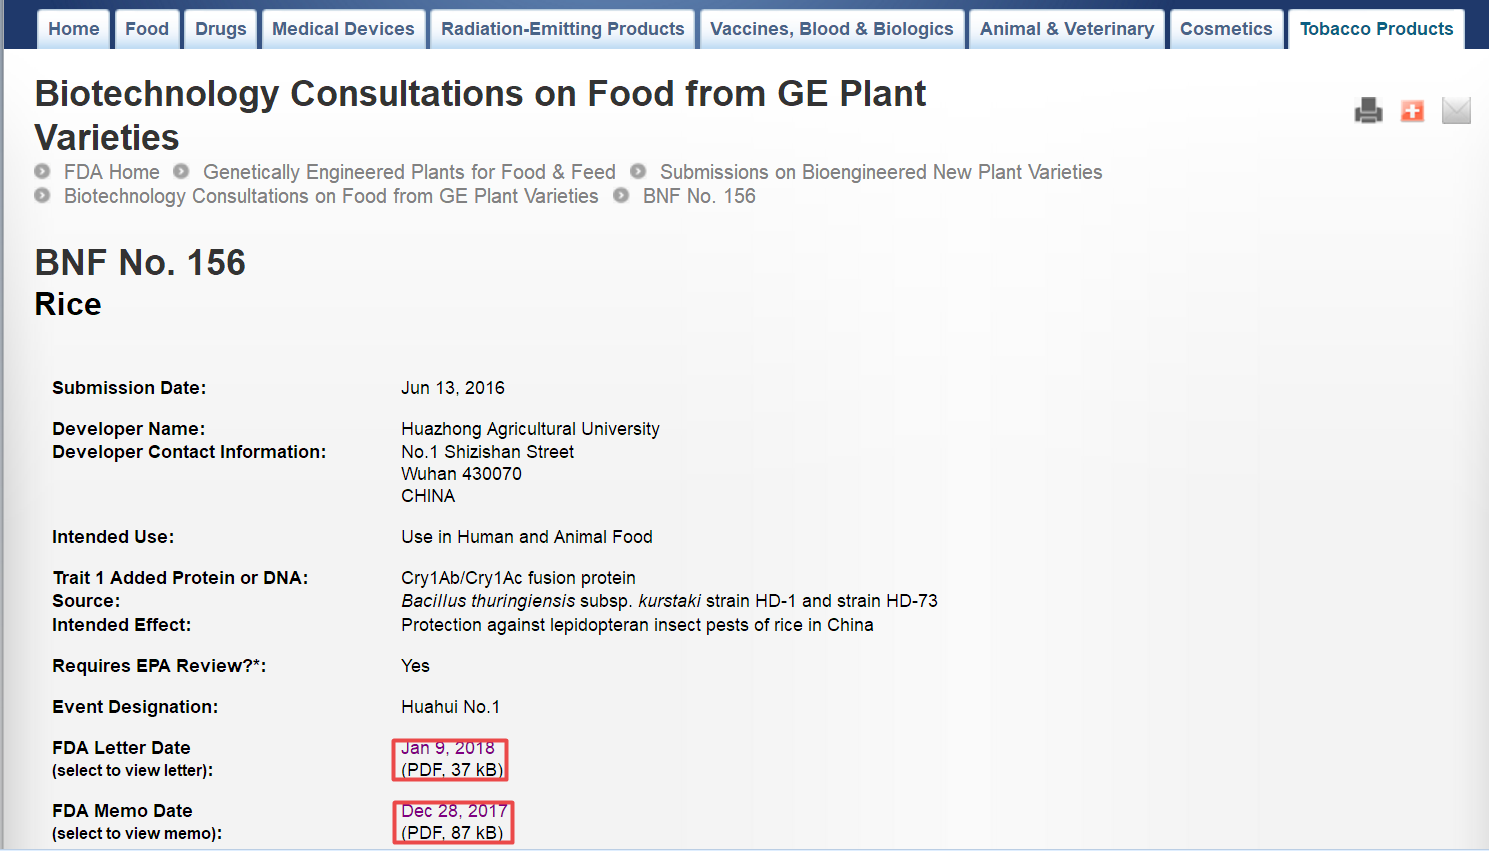This screenshot has width=1489, height=851.
Task: View the Jan 9, 2018 FDA letter
Action: pos(448,748)
